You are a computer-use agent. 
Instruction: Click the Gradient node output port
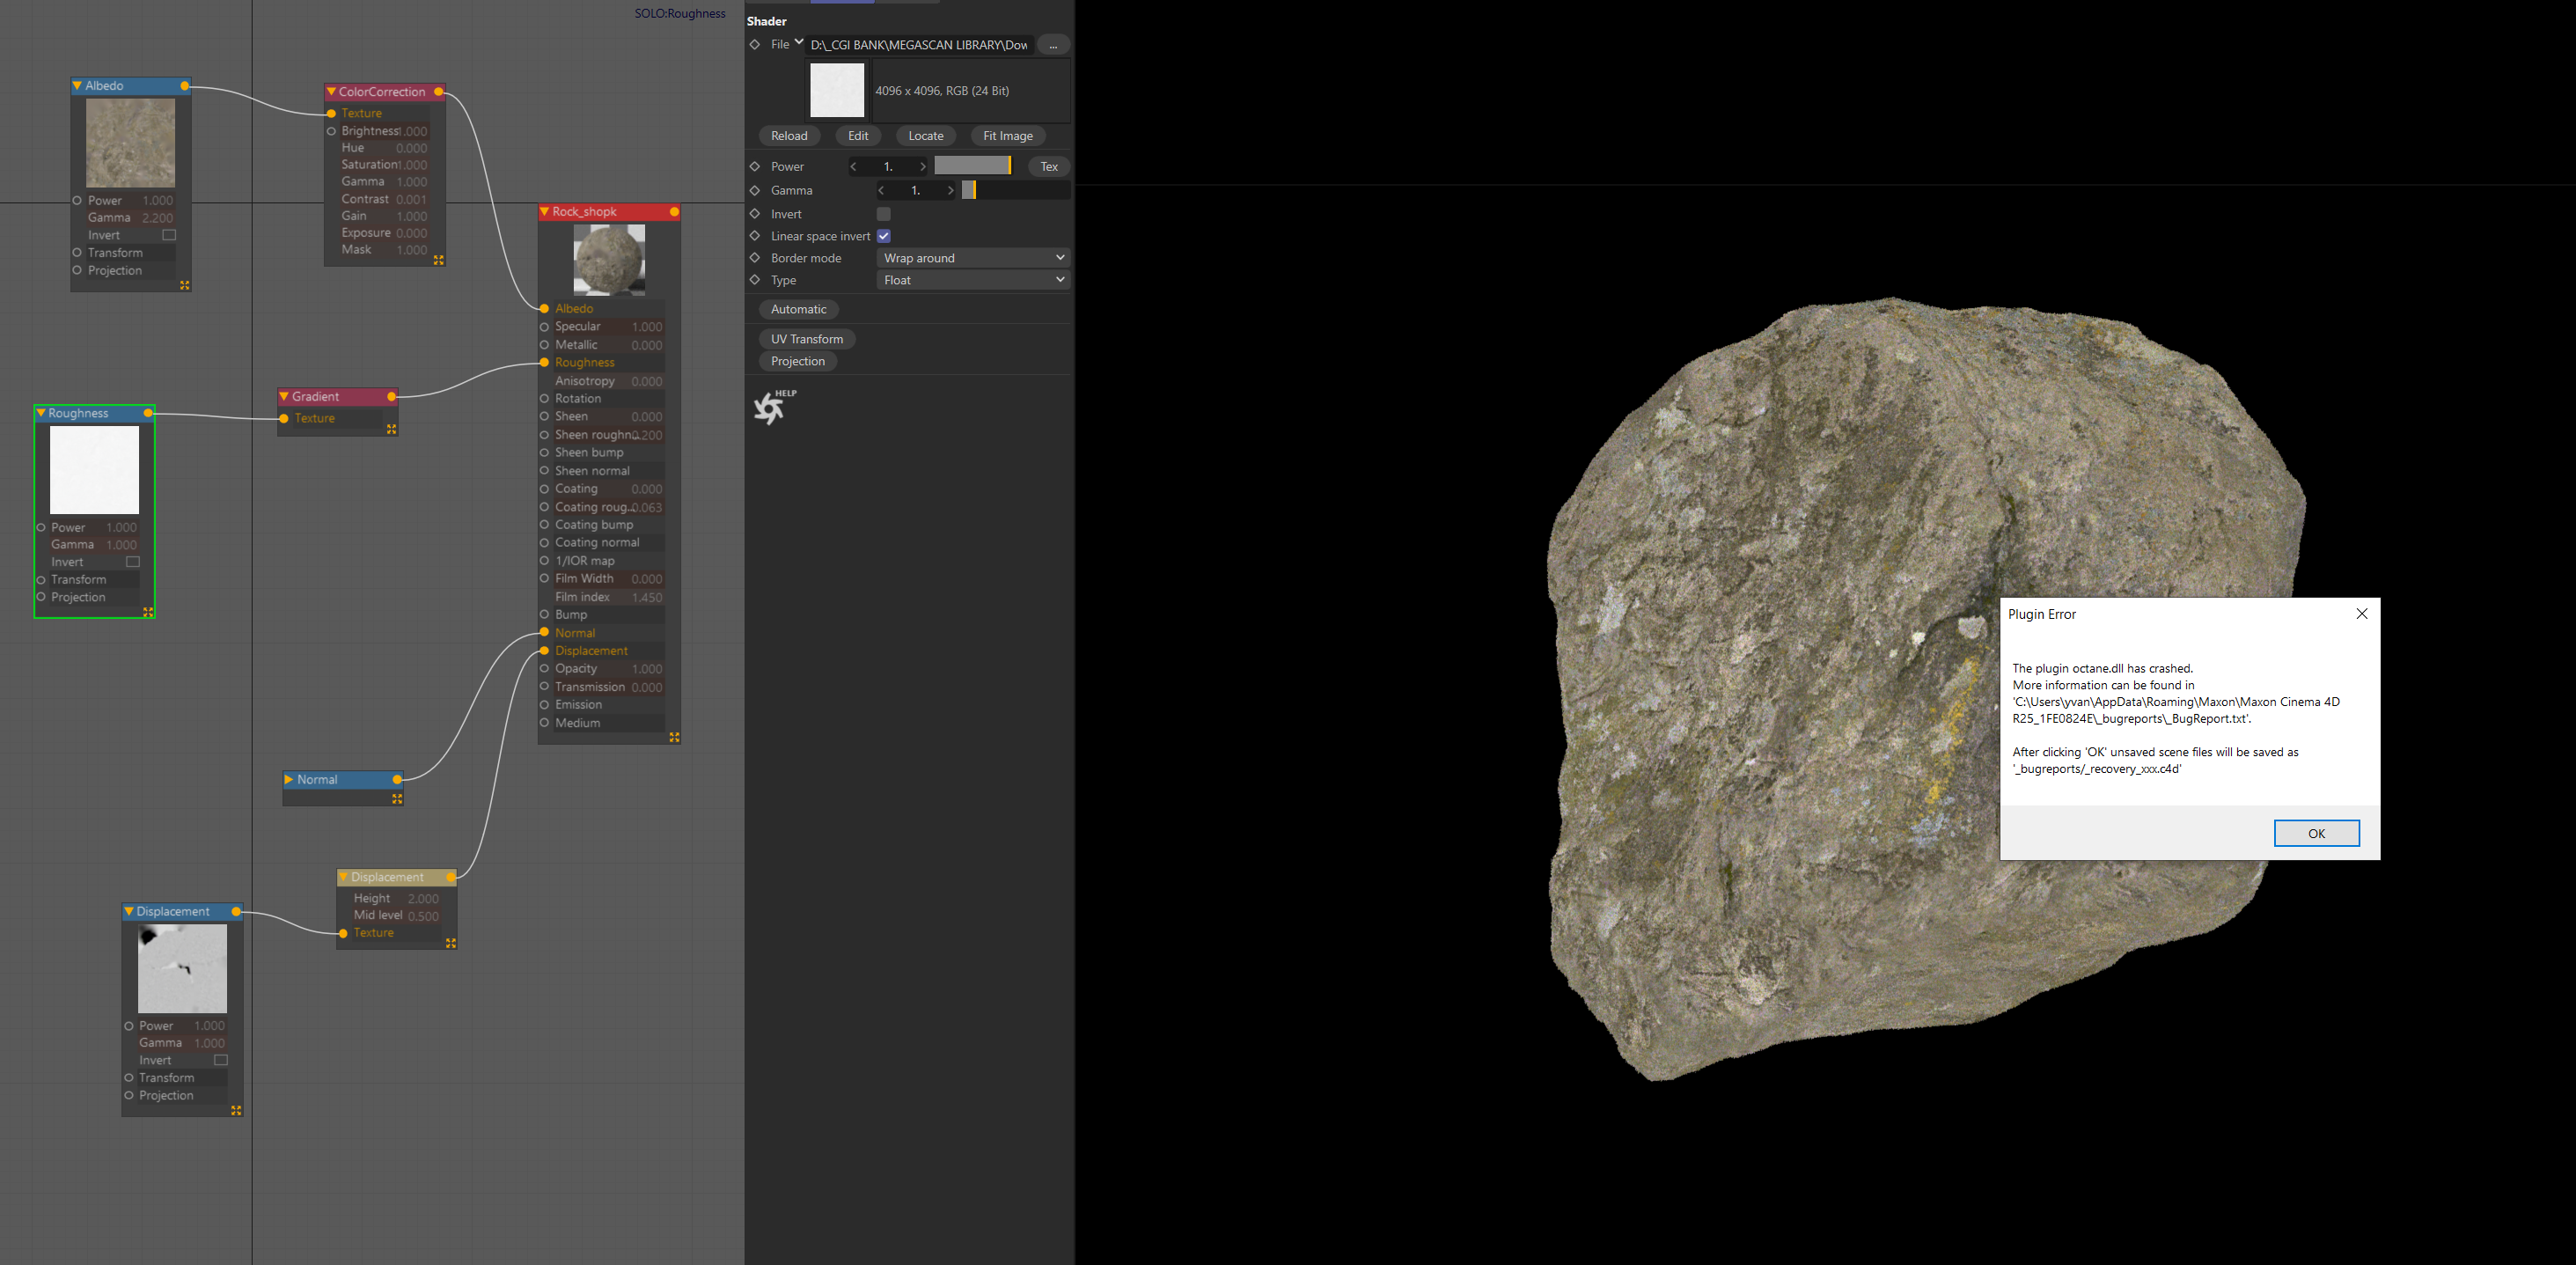391,397
